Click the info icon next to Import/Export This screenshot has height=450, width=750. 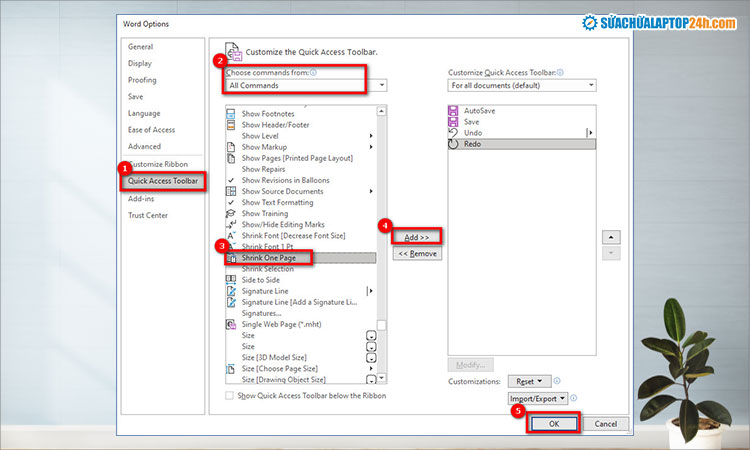(574, 398)
